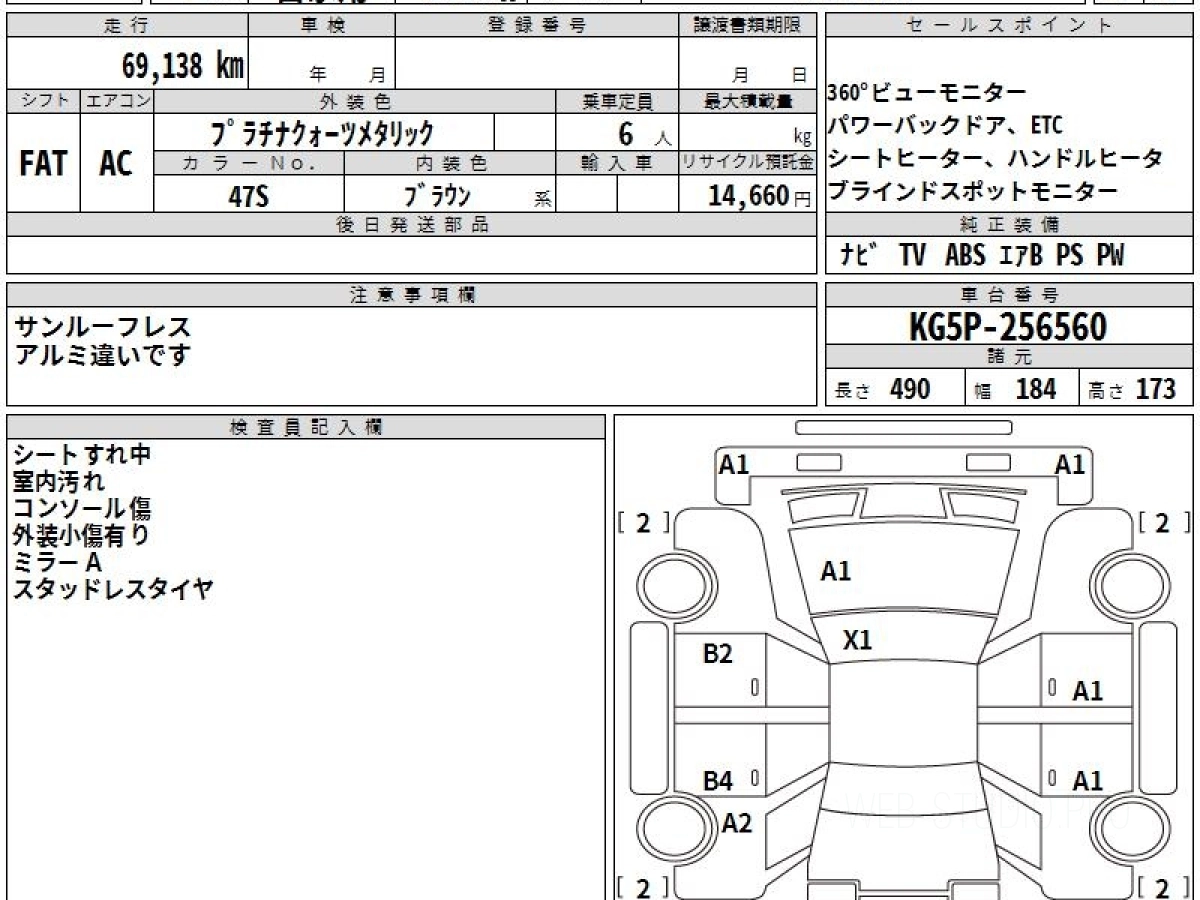
Task: Select the コンソール傷 inspector note
Action: tap(82, 508)
